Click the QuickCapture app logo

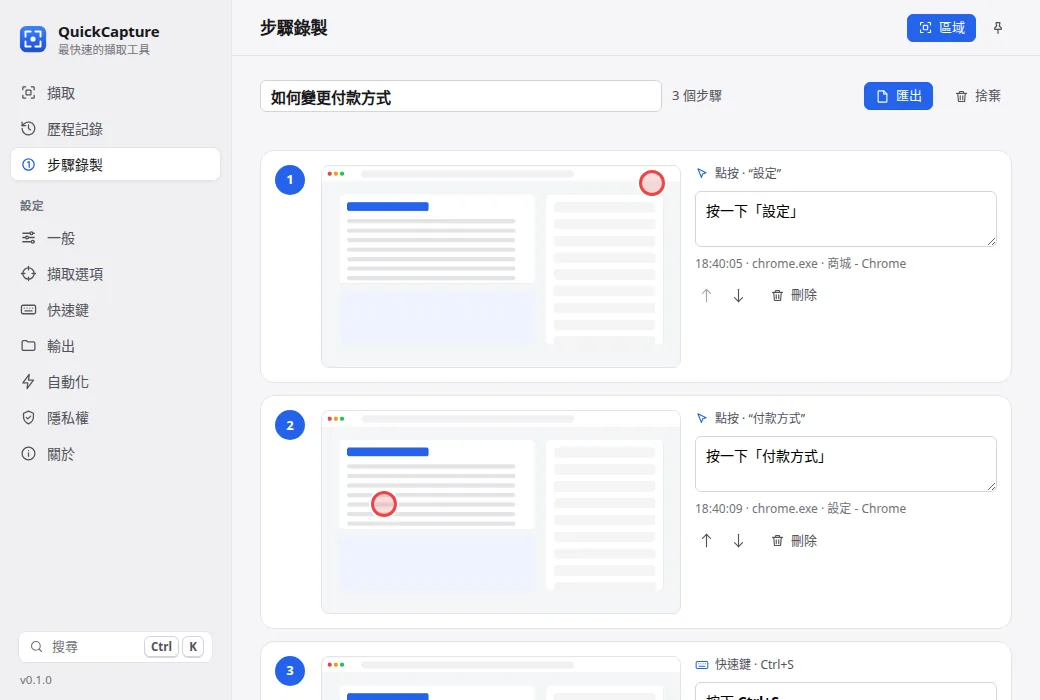click(32, 39)
